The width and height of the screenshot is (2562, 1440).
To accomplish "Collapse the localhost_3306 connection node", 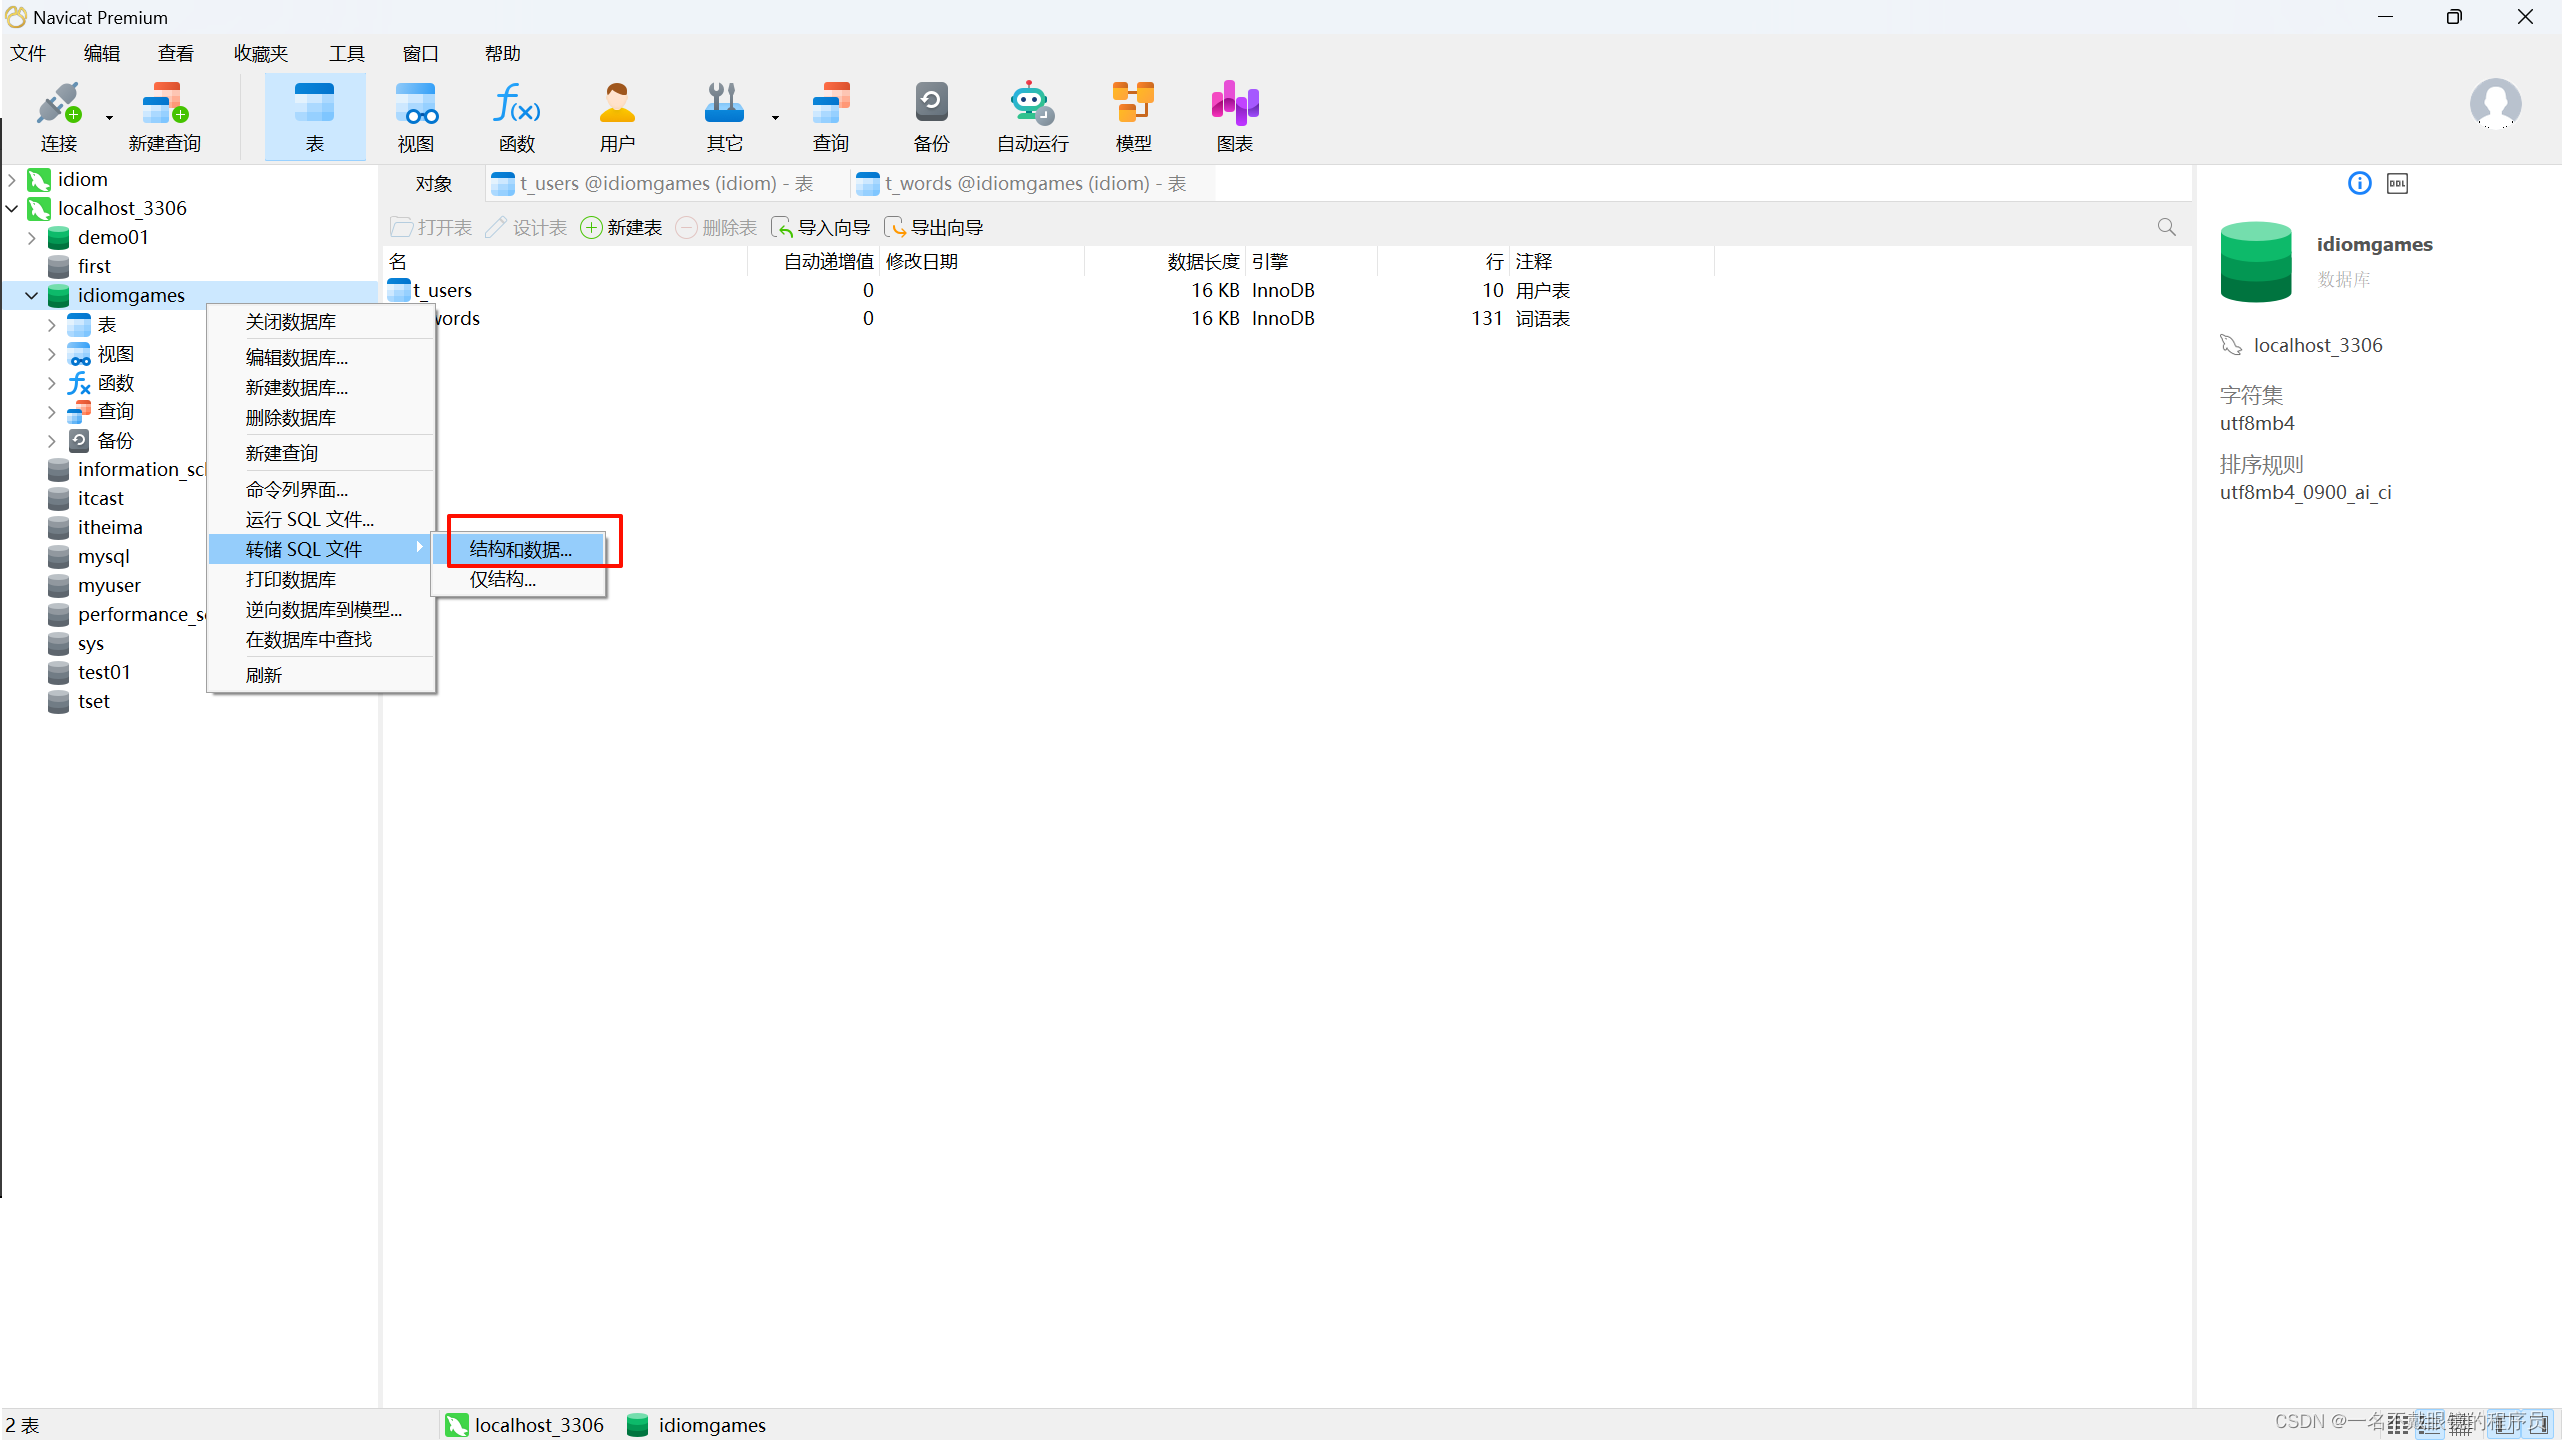I will pos(12,208).
